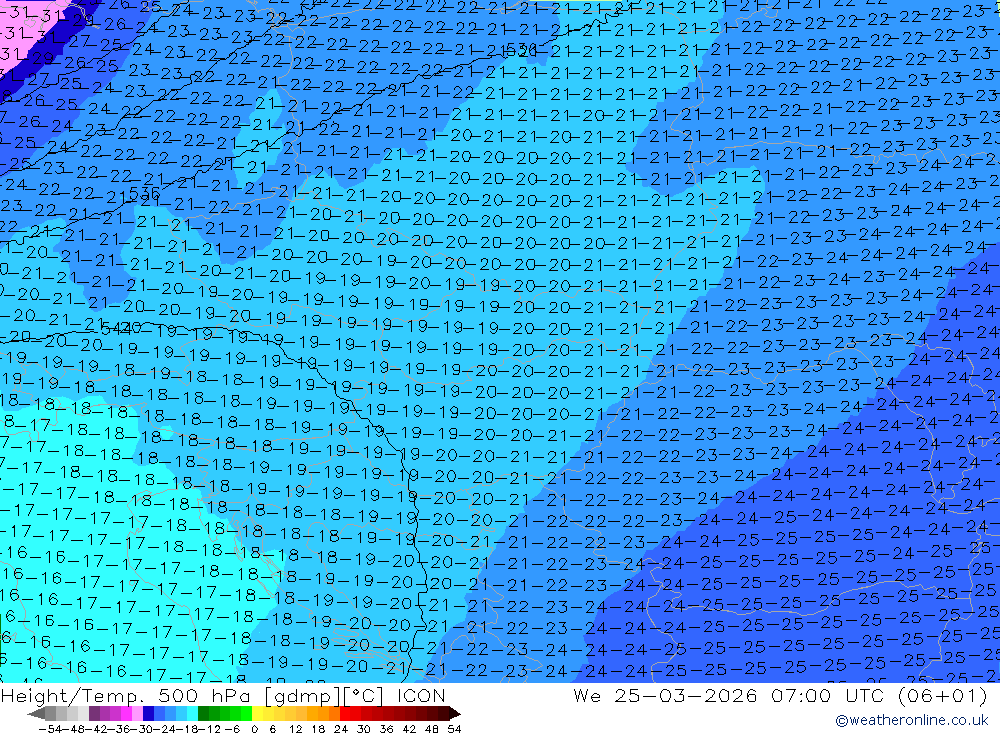
Task: Click the 'ICON' model name in the title
Action: 422,695
